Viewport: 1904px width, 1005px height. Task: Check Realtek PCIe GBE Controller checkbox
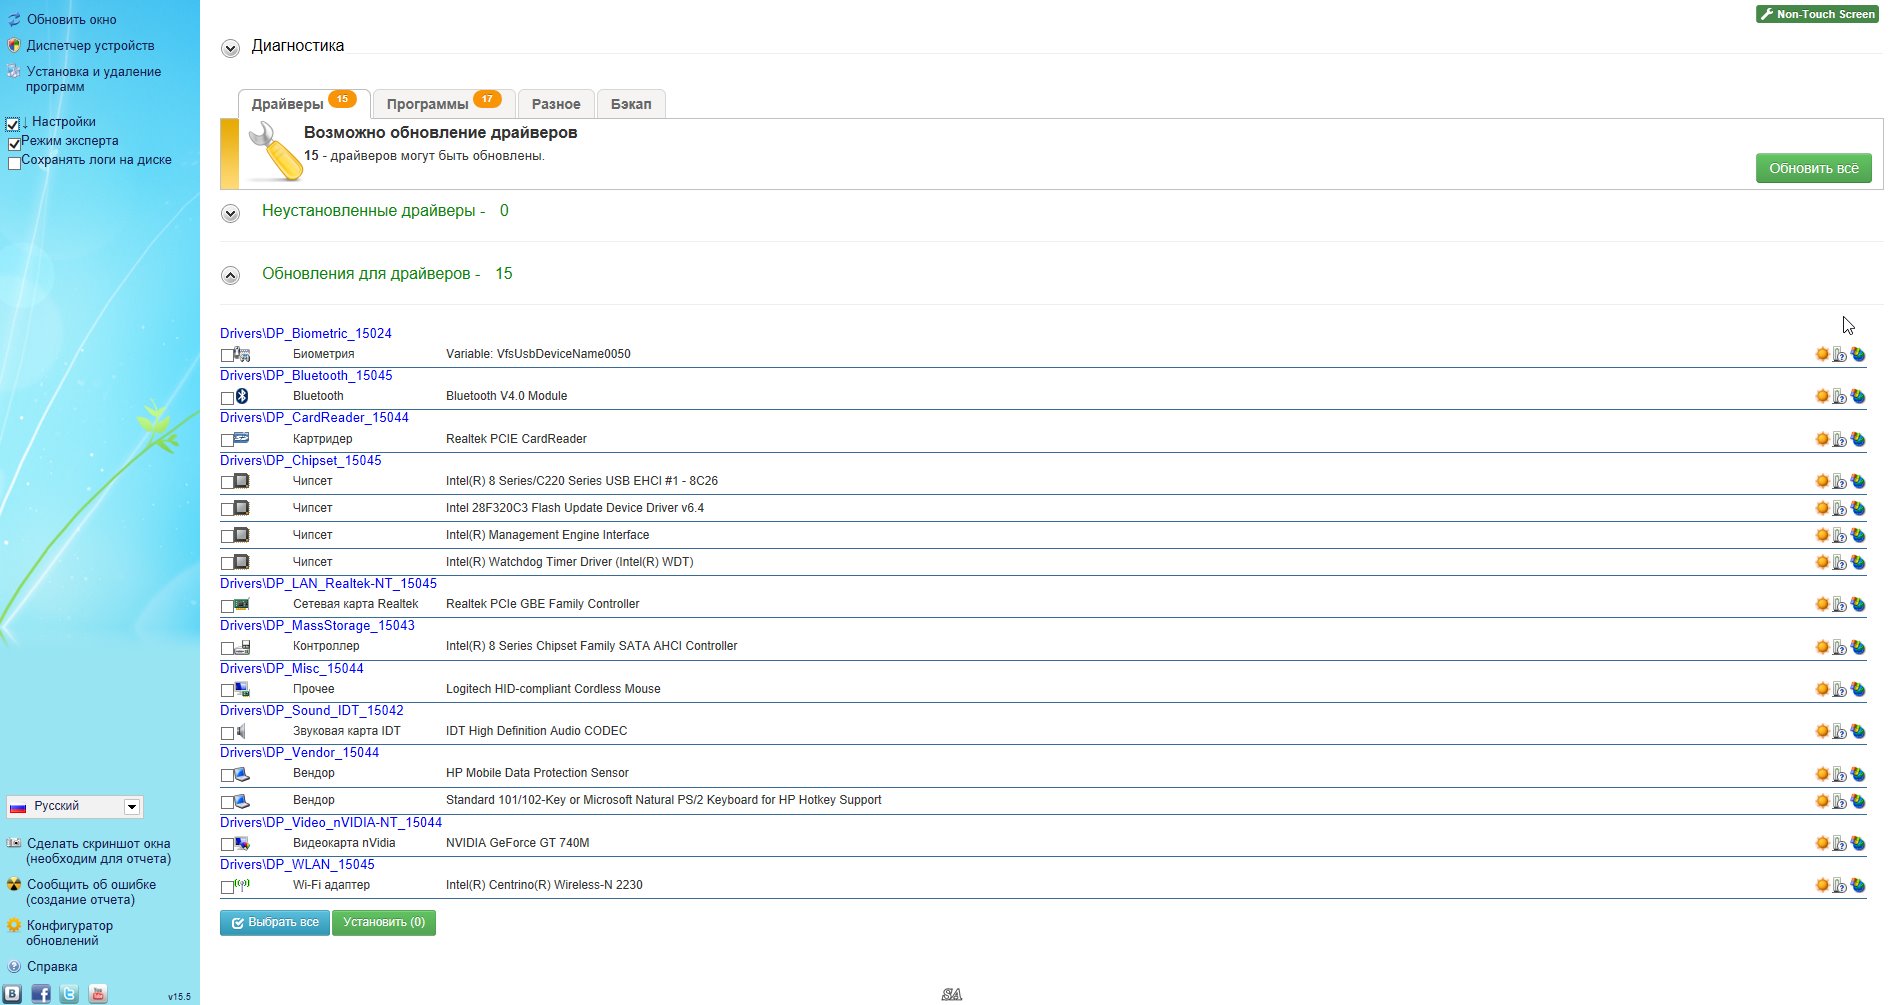pos(227,606)
